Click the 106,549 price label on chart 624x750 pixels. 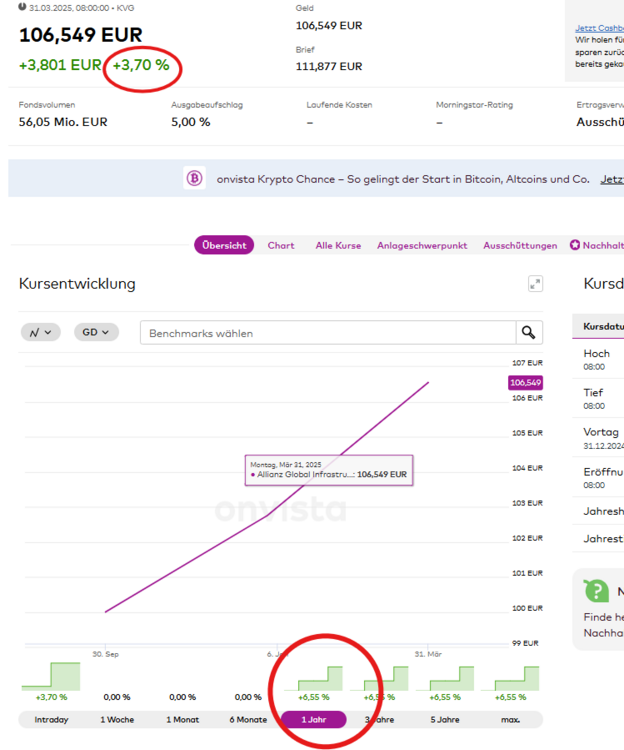click(525, 383)
